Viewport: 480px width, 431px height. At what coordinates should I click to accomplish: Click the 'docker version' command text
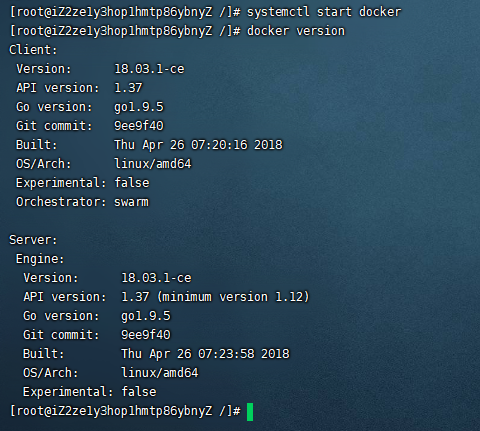296,31
